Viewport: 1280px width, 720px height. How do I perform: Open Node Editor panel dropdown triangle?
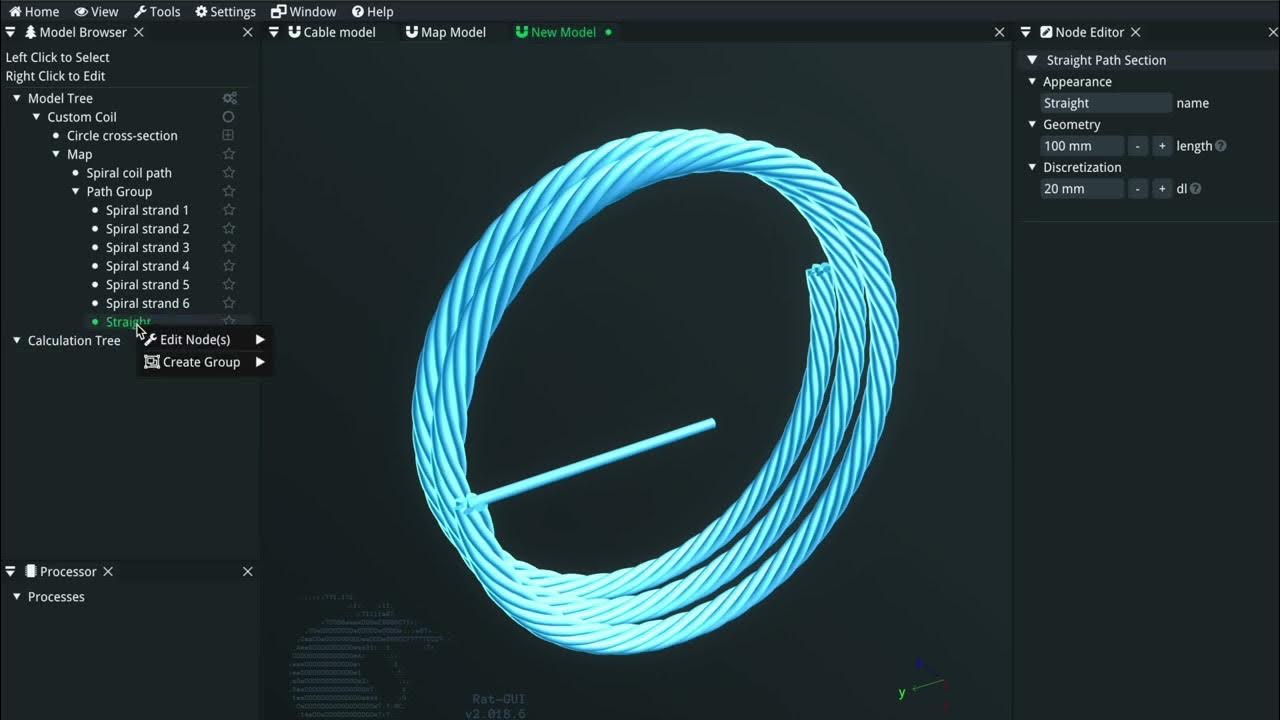[x=1026, y=32]
